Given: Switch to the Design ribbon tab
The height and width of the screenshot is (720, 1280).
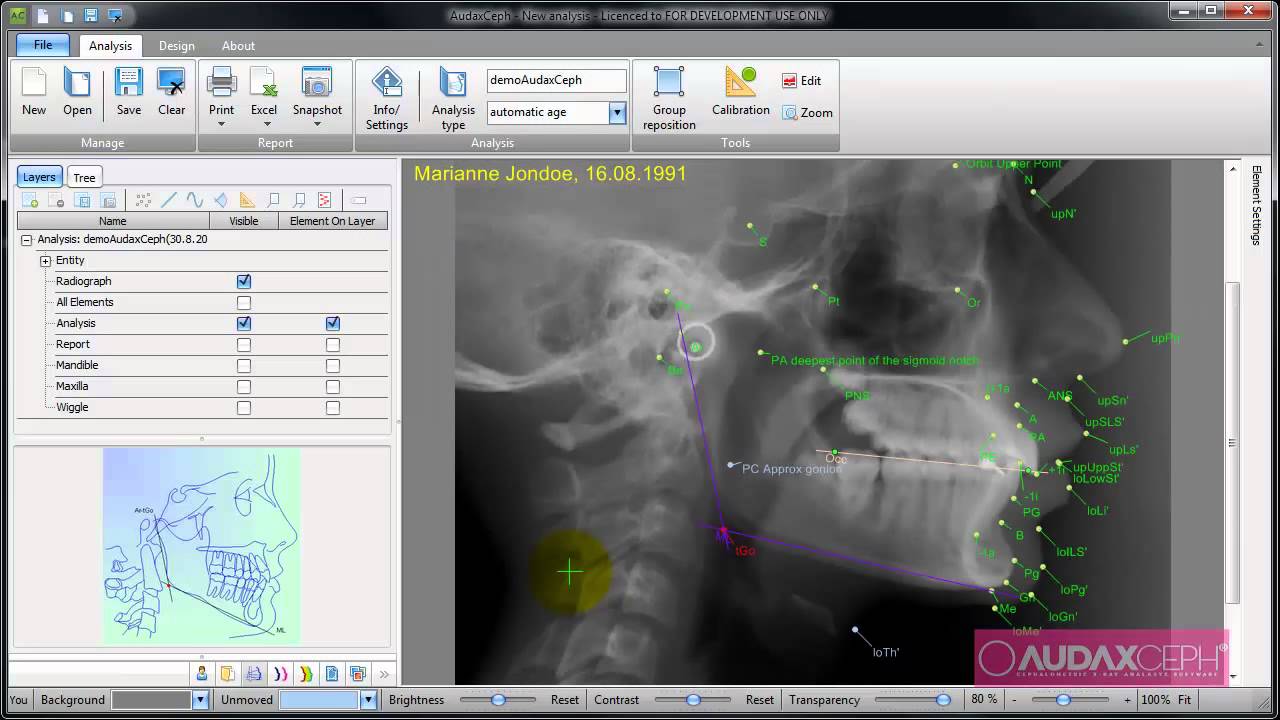Looking at the screenshot, I should click(177, 46).
